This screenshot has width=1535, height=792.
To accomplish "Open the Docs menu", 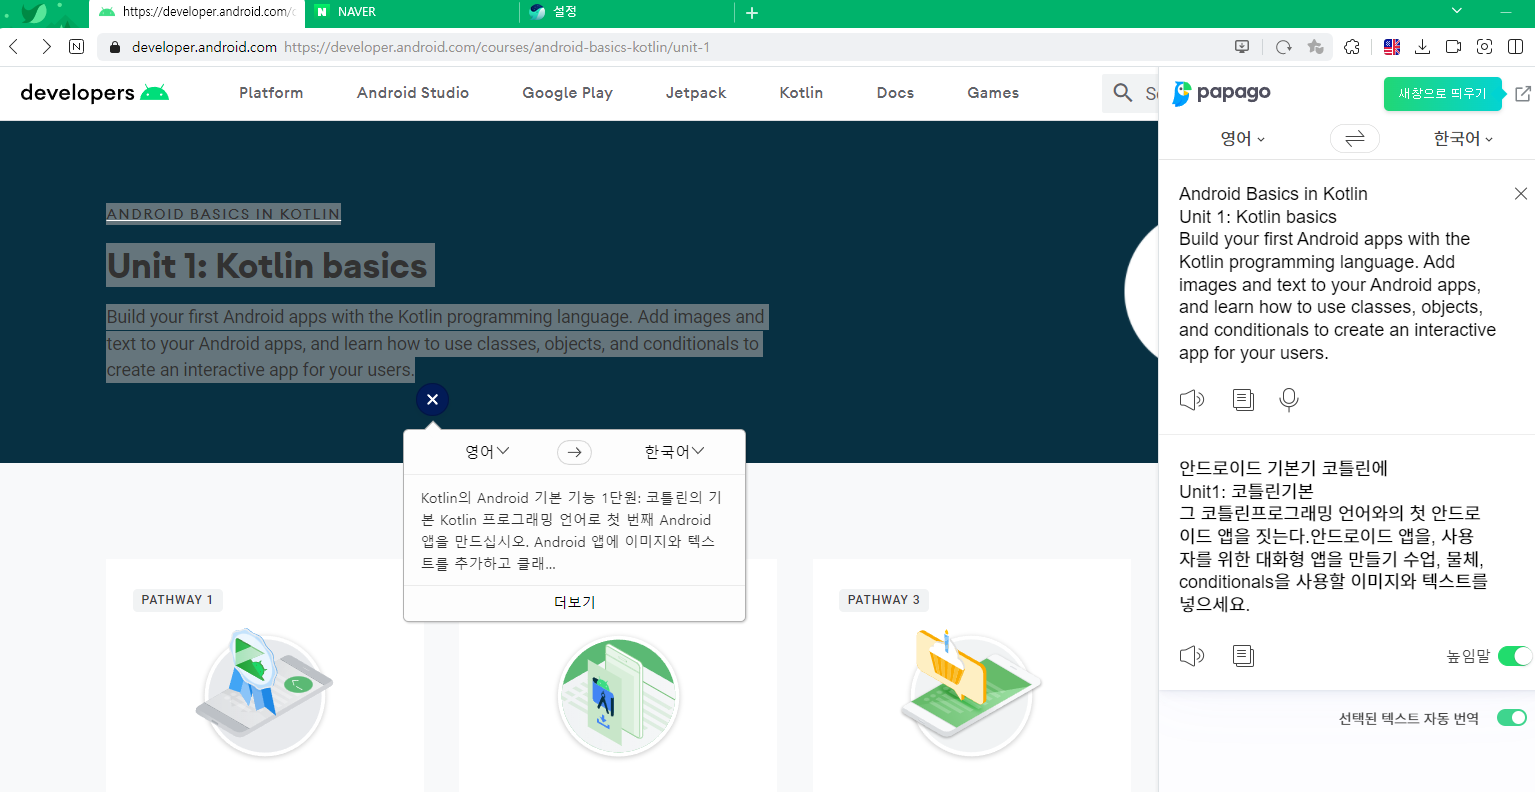I will click(x=895, y=93).
